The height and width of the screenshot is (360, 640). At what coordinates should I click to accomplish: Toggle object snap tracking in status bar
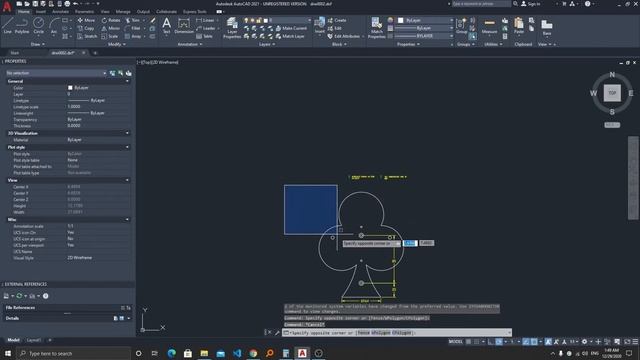(526, 342)
